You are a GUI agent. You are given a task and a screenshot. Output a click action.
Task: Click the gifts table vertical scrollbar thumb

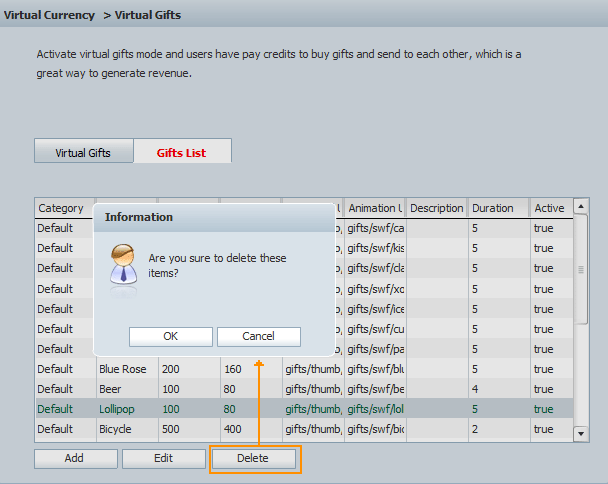tap(581, 270)
